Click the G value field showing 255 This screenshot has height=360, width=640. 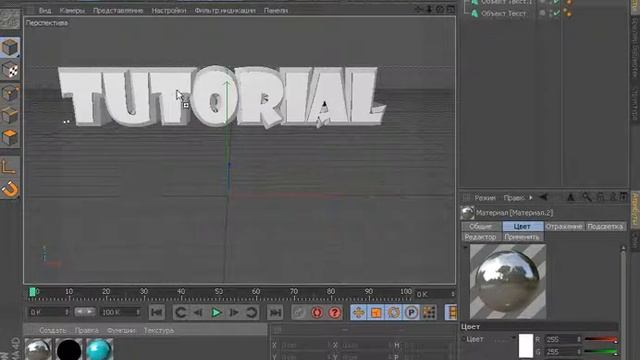563,351
